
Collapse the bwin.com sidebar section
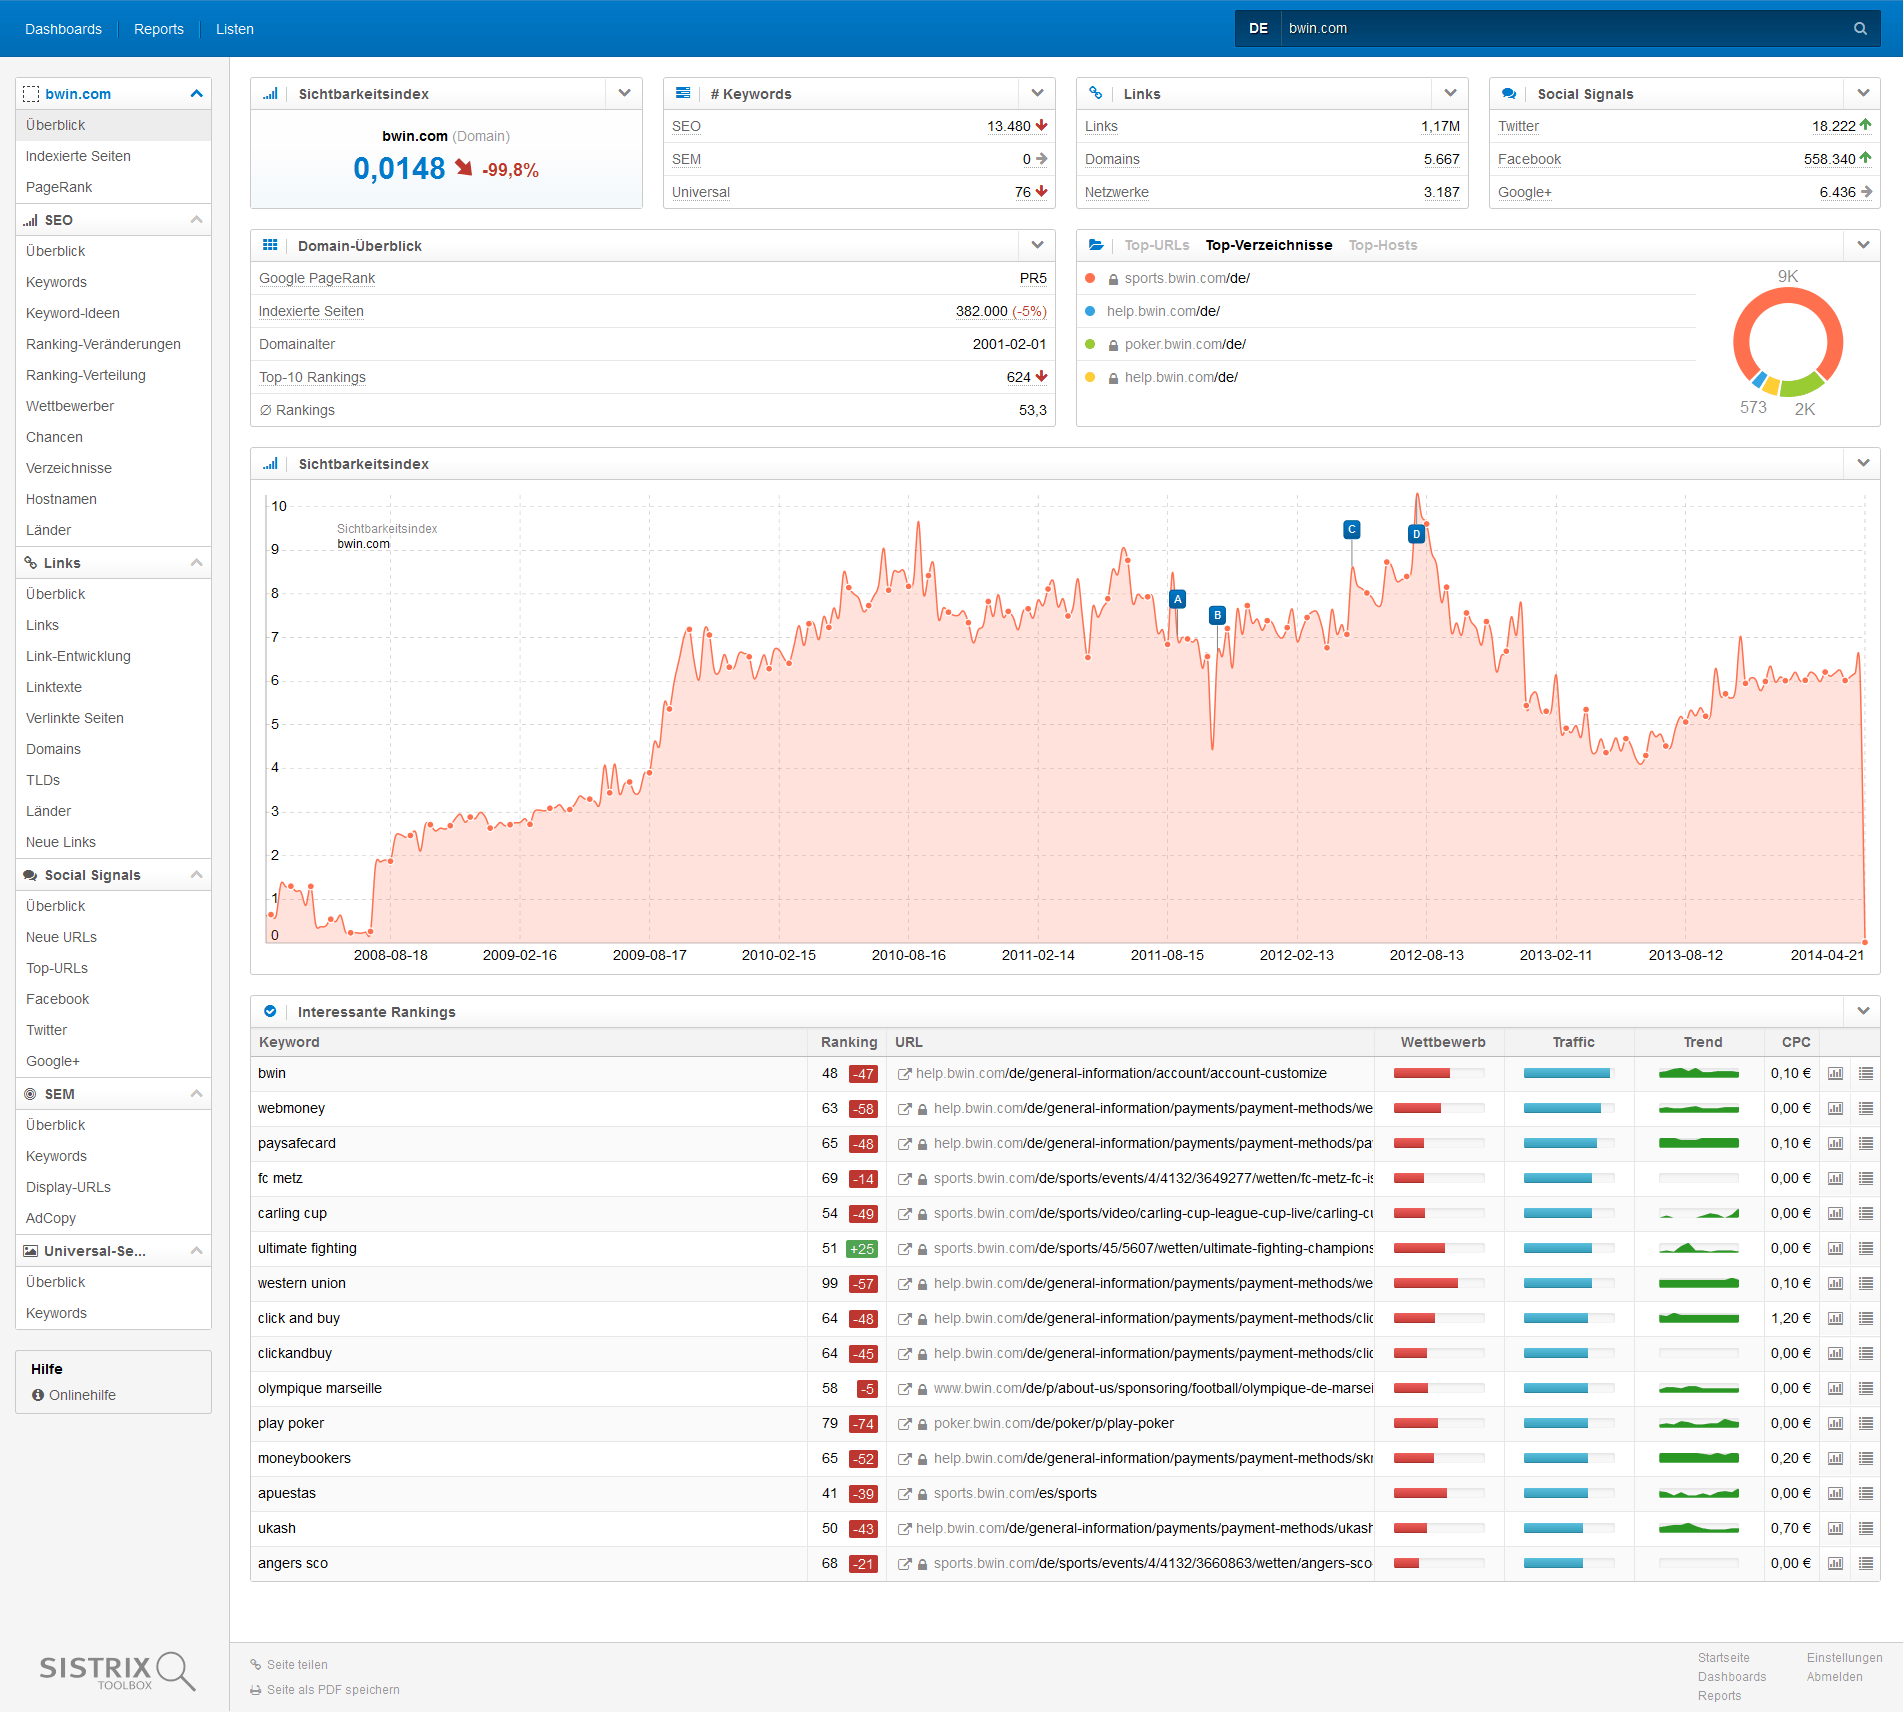(196, 94)
